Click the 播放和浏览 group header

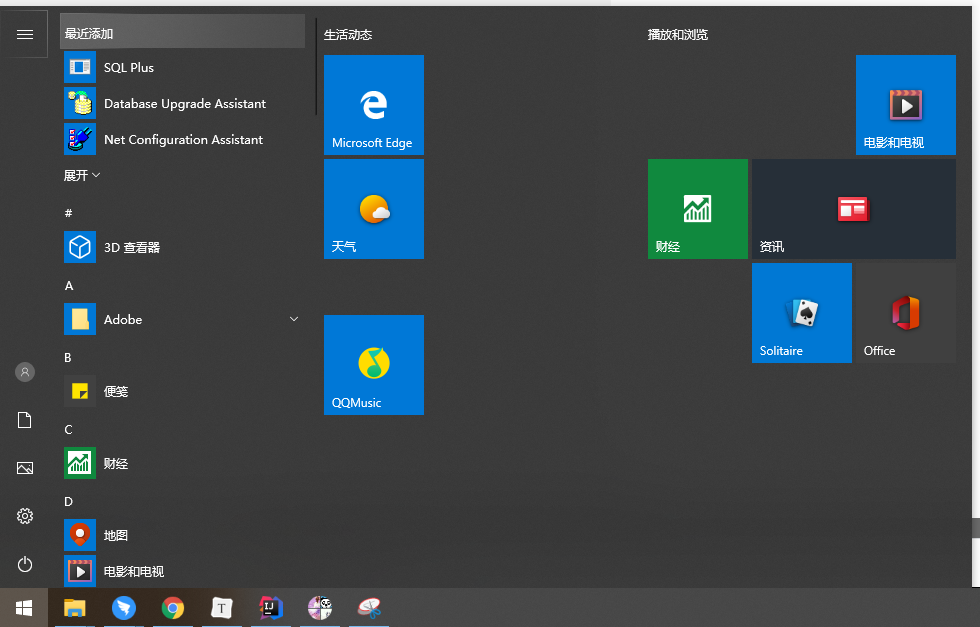point(678,35)
